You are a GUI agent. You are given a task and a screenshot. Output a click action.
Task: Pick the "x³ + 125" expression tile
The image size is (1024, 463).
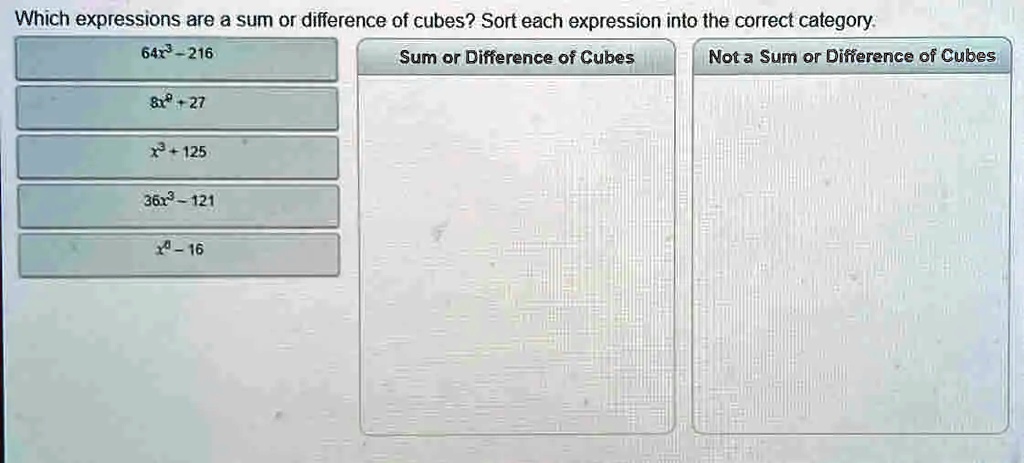[178, 156]
